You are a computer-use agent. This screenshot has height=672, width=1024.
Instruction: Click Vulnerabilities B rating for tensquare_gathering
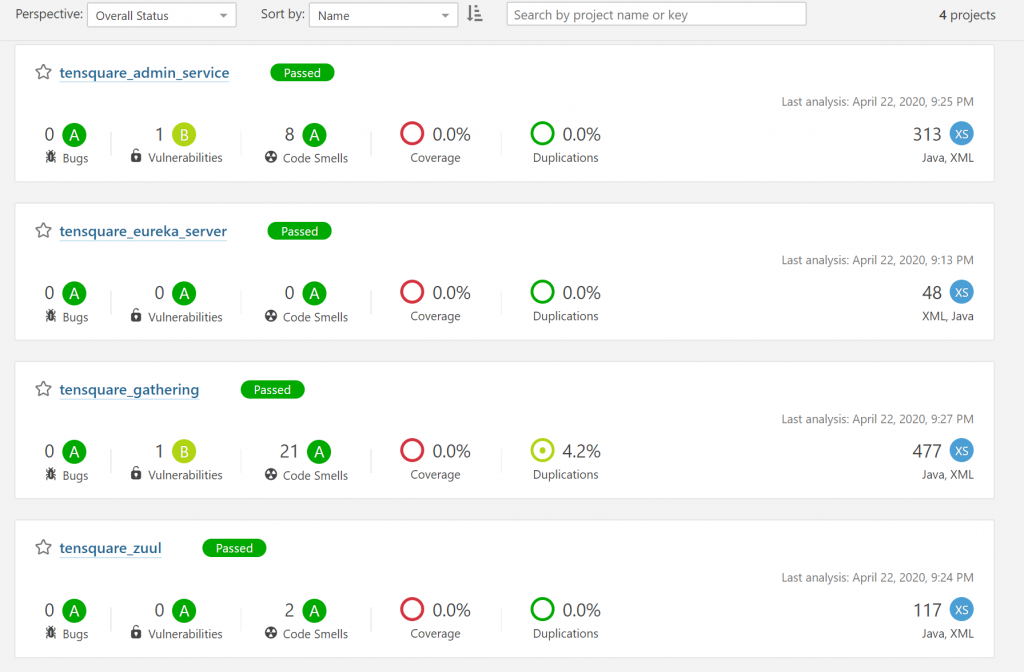184,451
